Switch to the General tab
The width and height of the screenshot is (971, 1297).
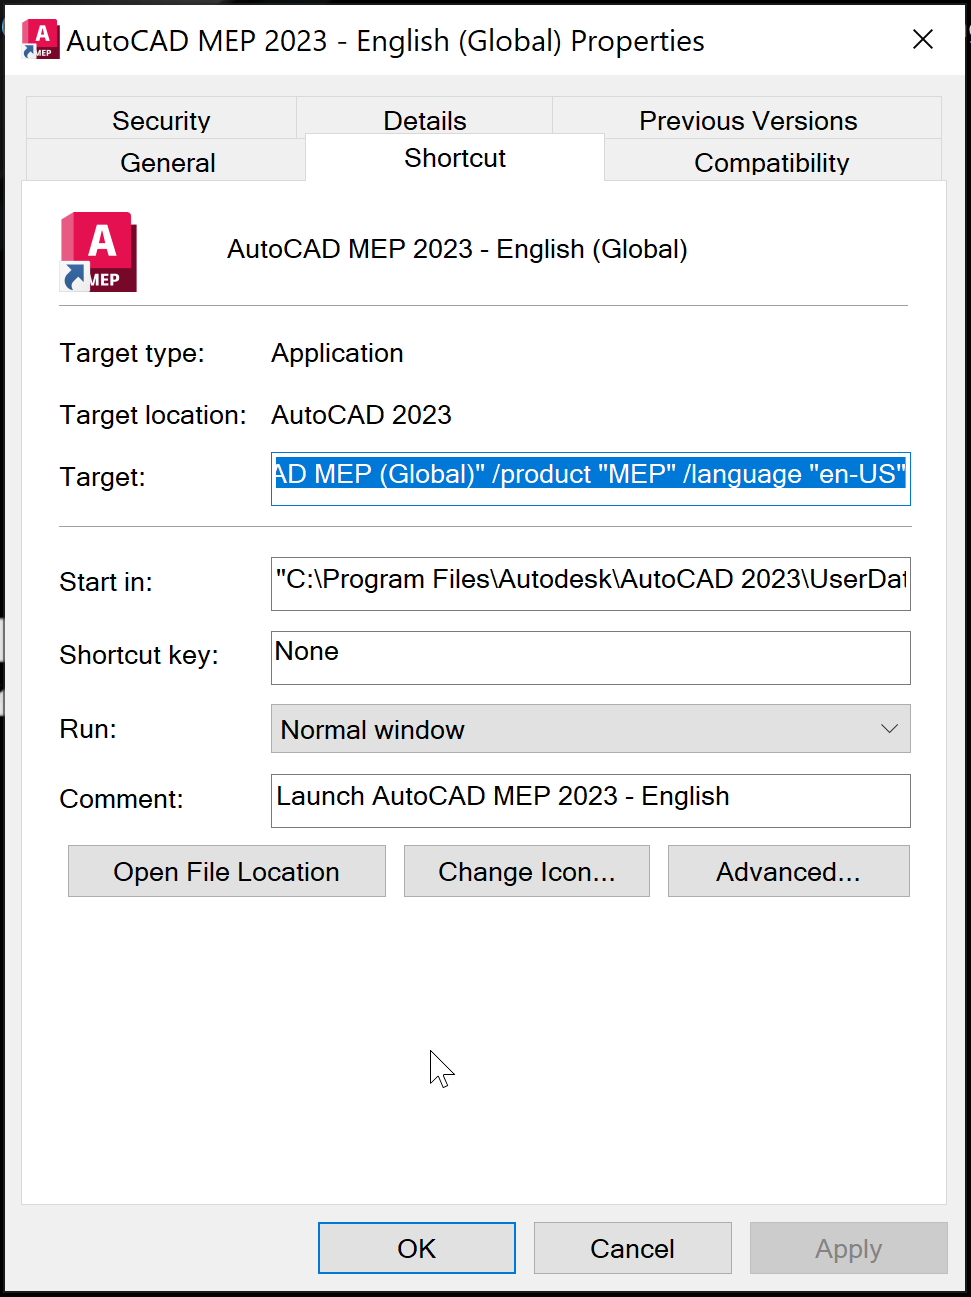[x=167, y=161]
